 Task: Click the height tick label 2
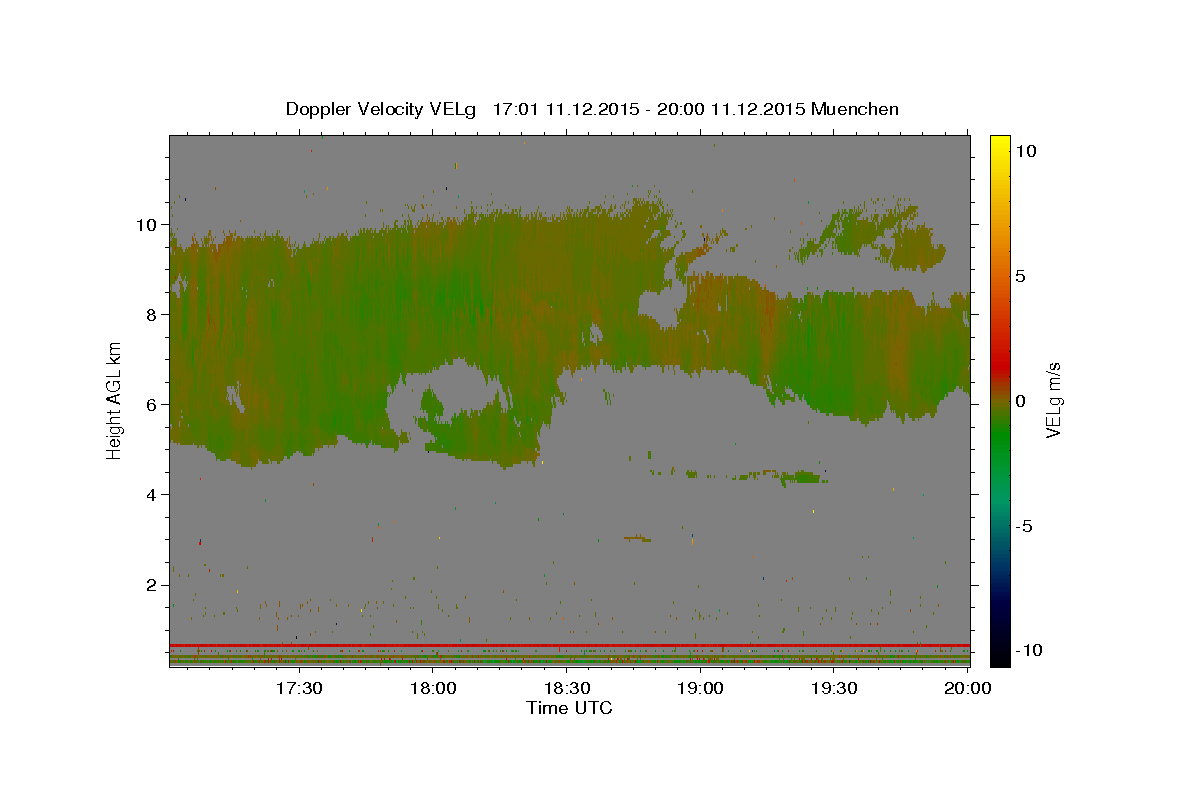coord(152,585)
